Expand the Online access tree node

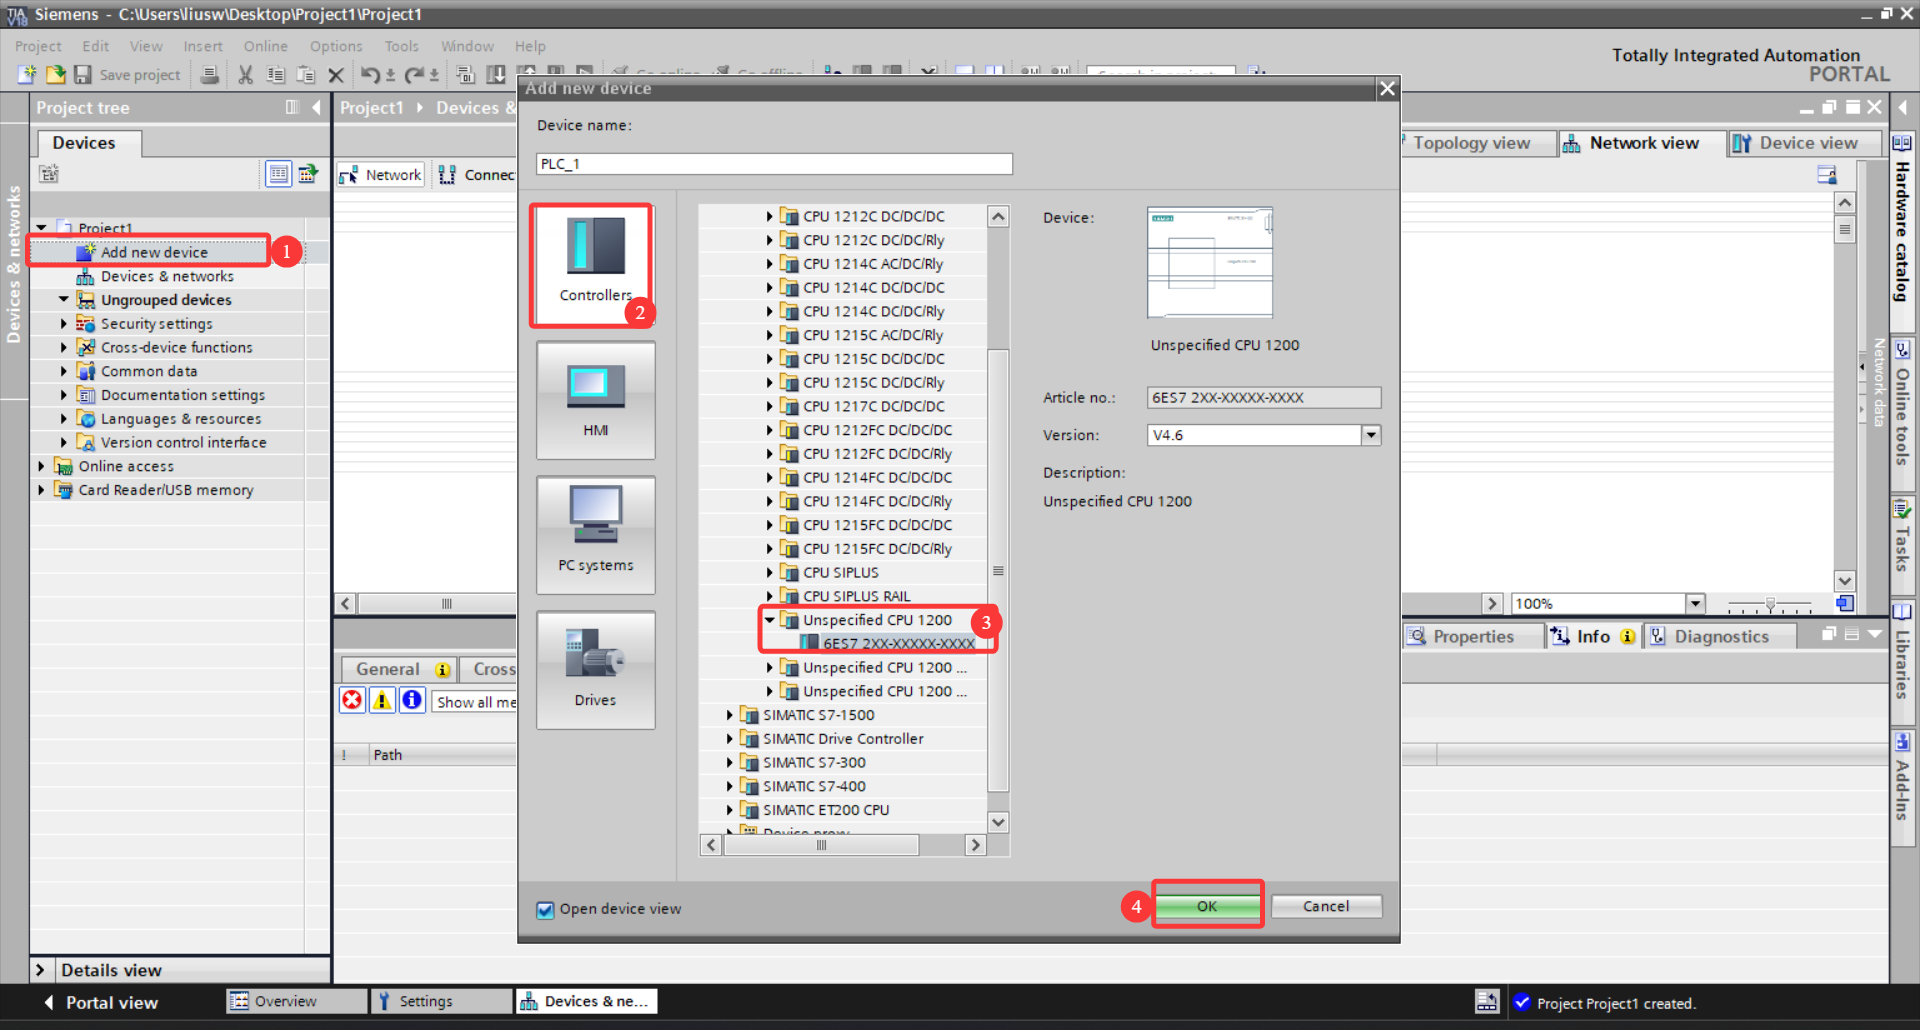(41, 466)
